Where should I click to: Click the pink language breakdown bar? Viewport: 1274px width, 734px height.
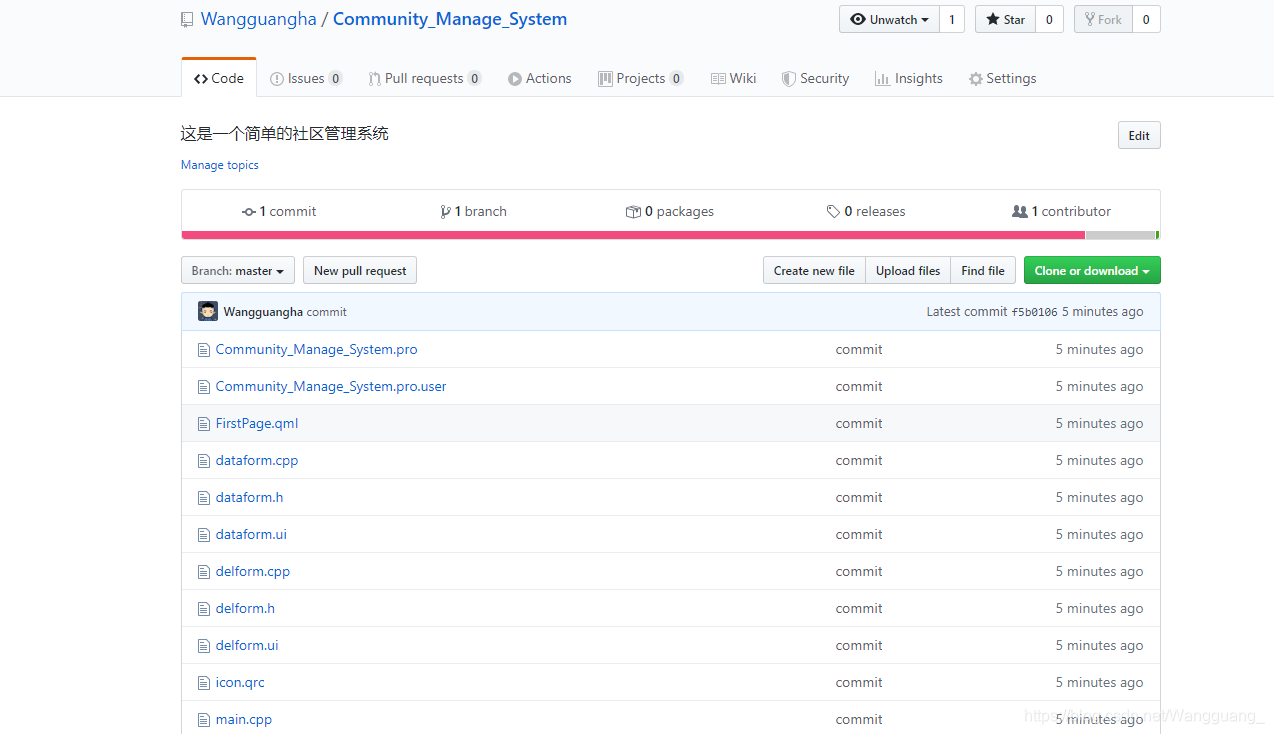pos(633,235)
